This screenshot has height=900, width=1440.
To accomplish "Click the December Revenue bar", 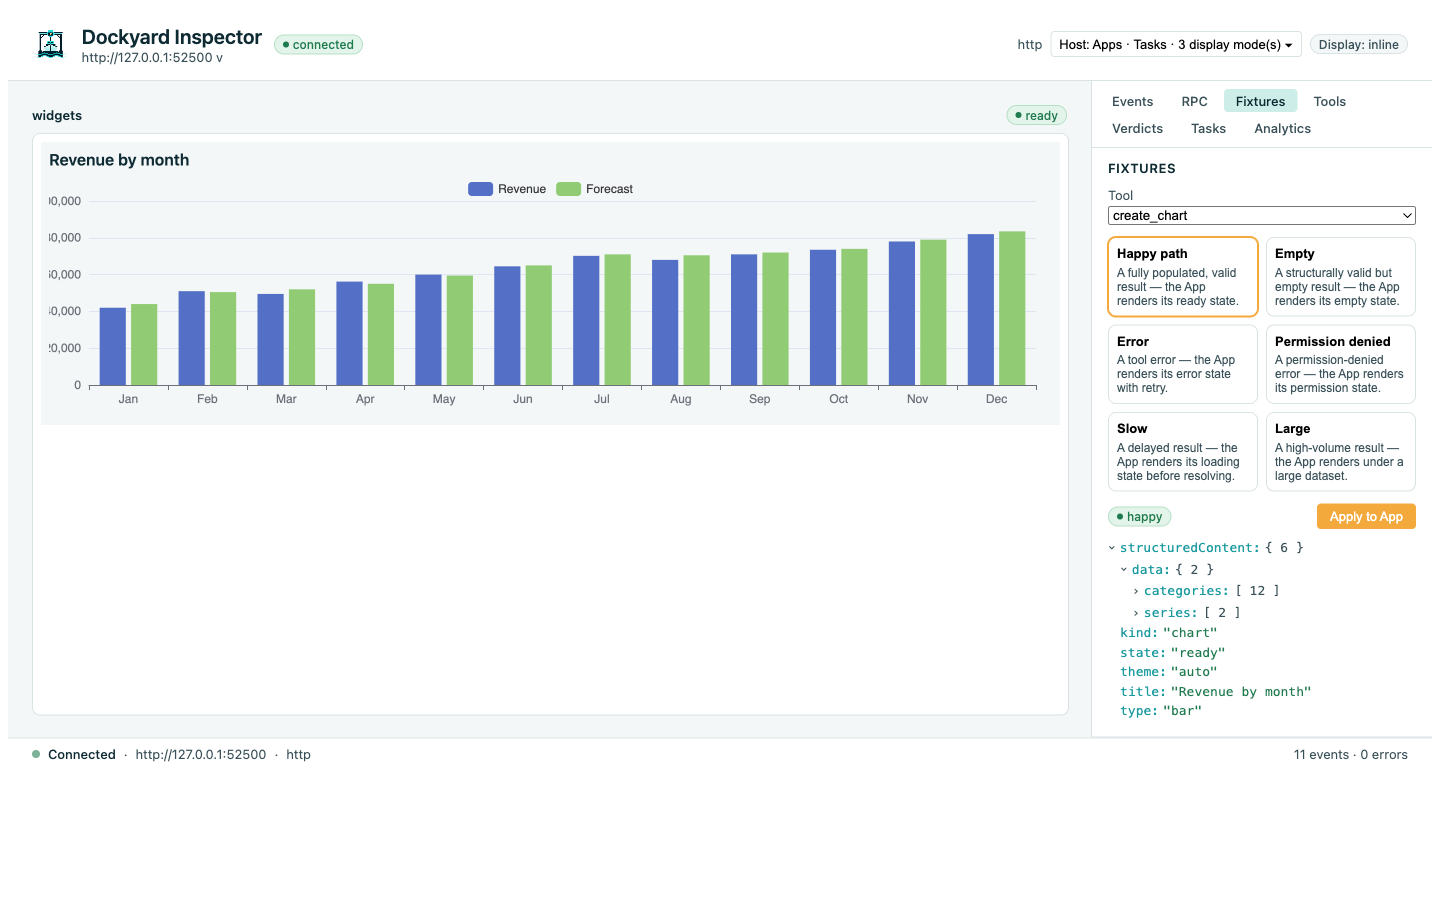I will [981, 310].
